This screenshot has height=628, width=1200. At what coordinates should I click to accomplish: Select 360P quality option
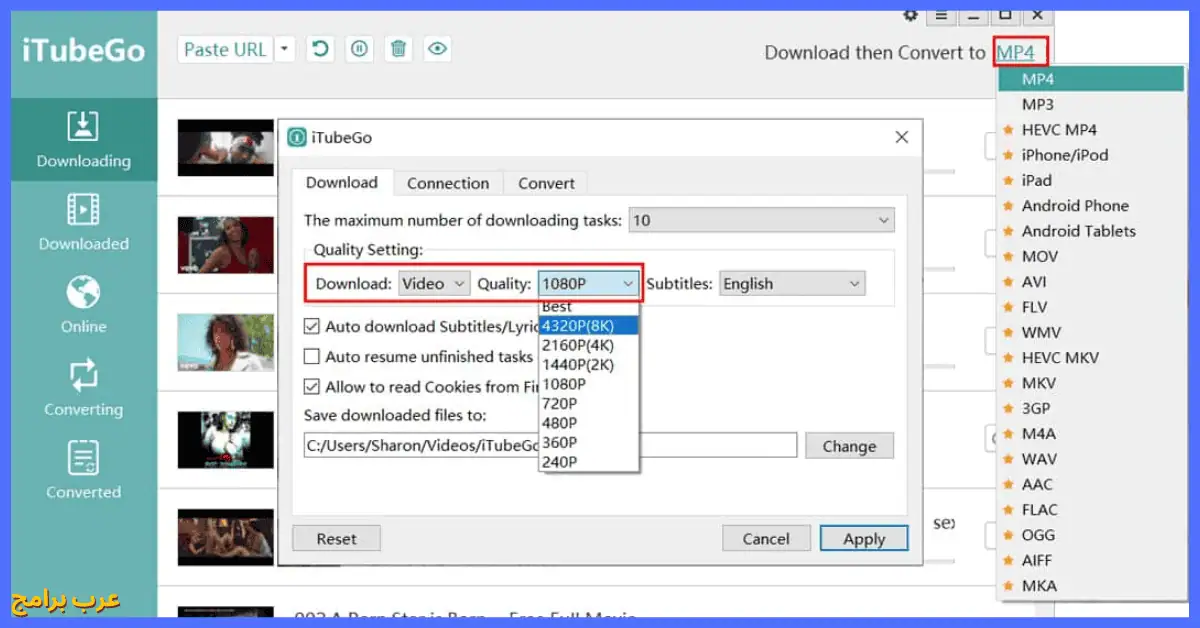[589, 443]
